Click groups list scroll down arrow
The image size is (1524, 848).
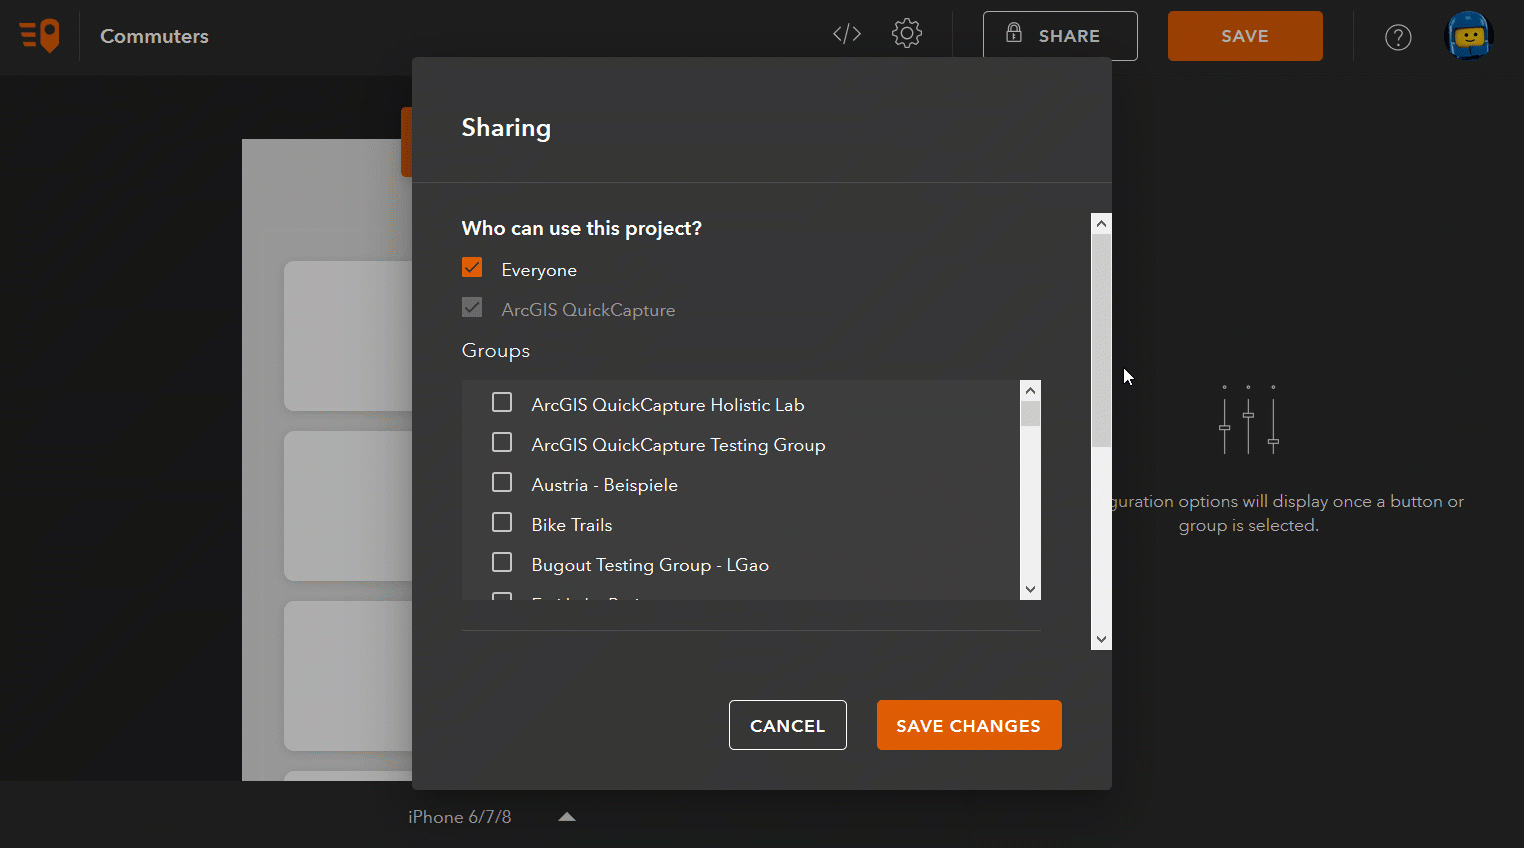[x=1030, y=590]
